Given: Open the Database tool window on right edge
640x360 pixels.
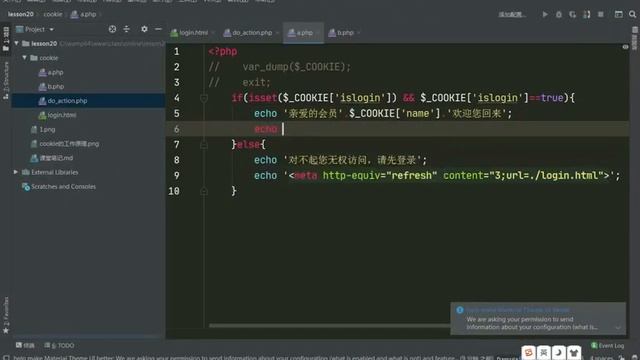Looking at the screenshot, I should [635, 39].
